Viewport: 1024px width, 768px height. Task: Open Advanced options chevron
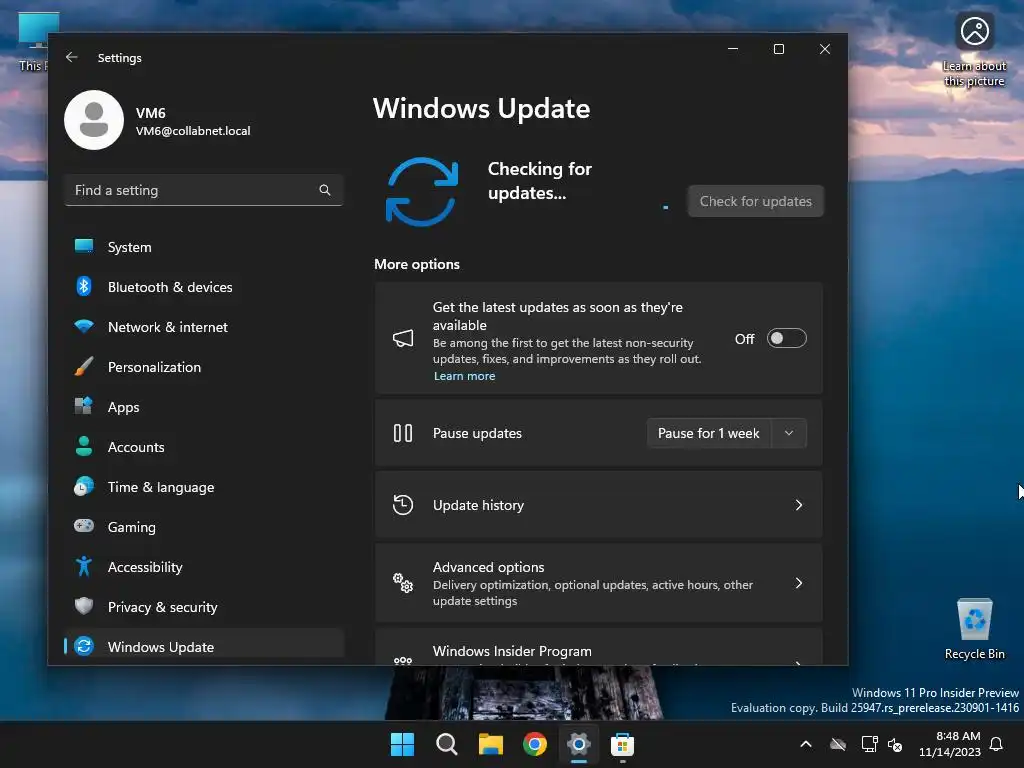click(799, 583)
